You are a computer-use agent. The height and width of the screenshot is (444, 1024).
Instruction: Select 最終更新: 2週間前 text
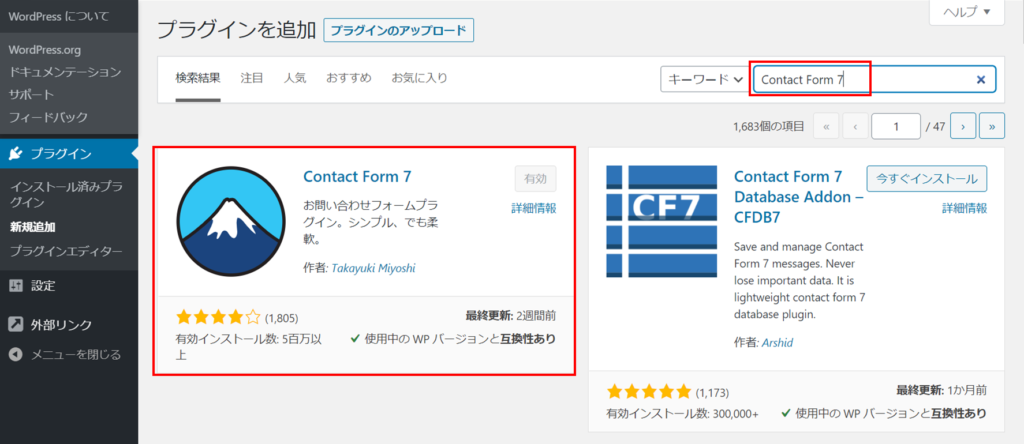[511, 316]
